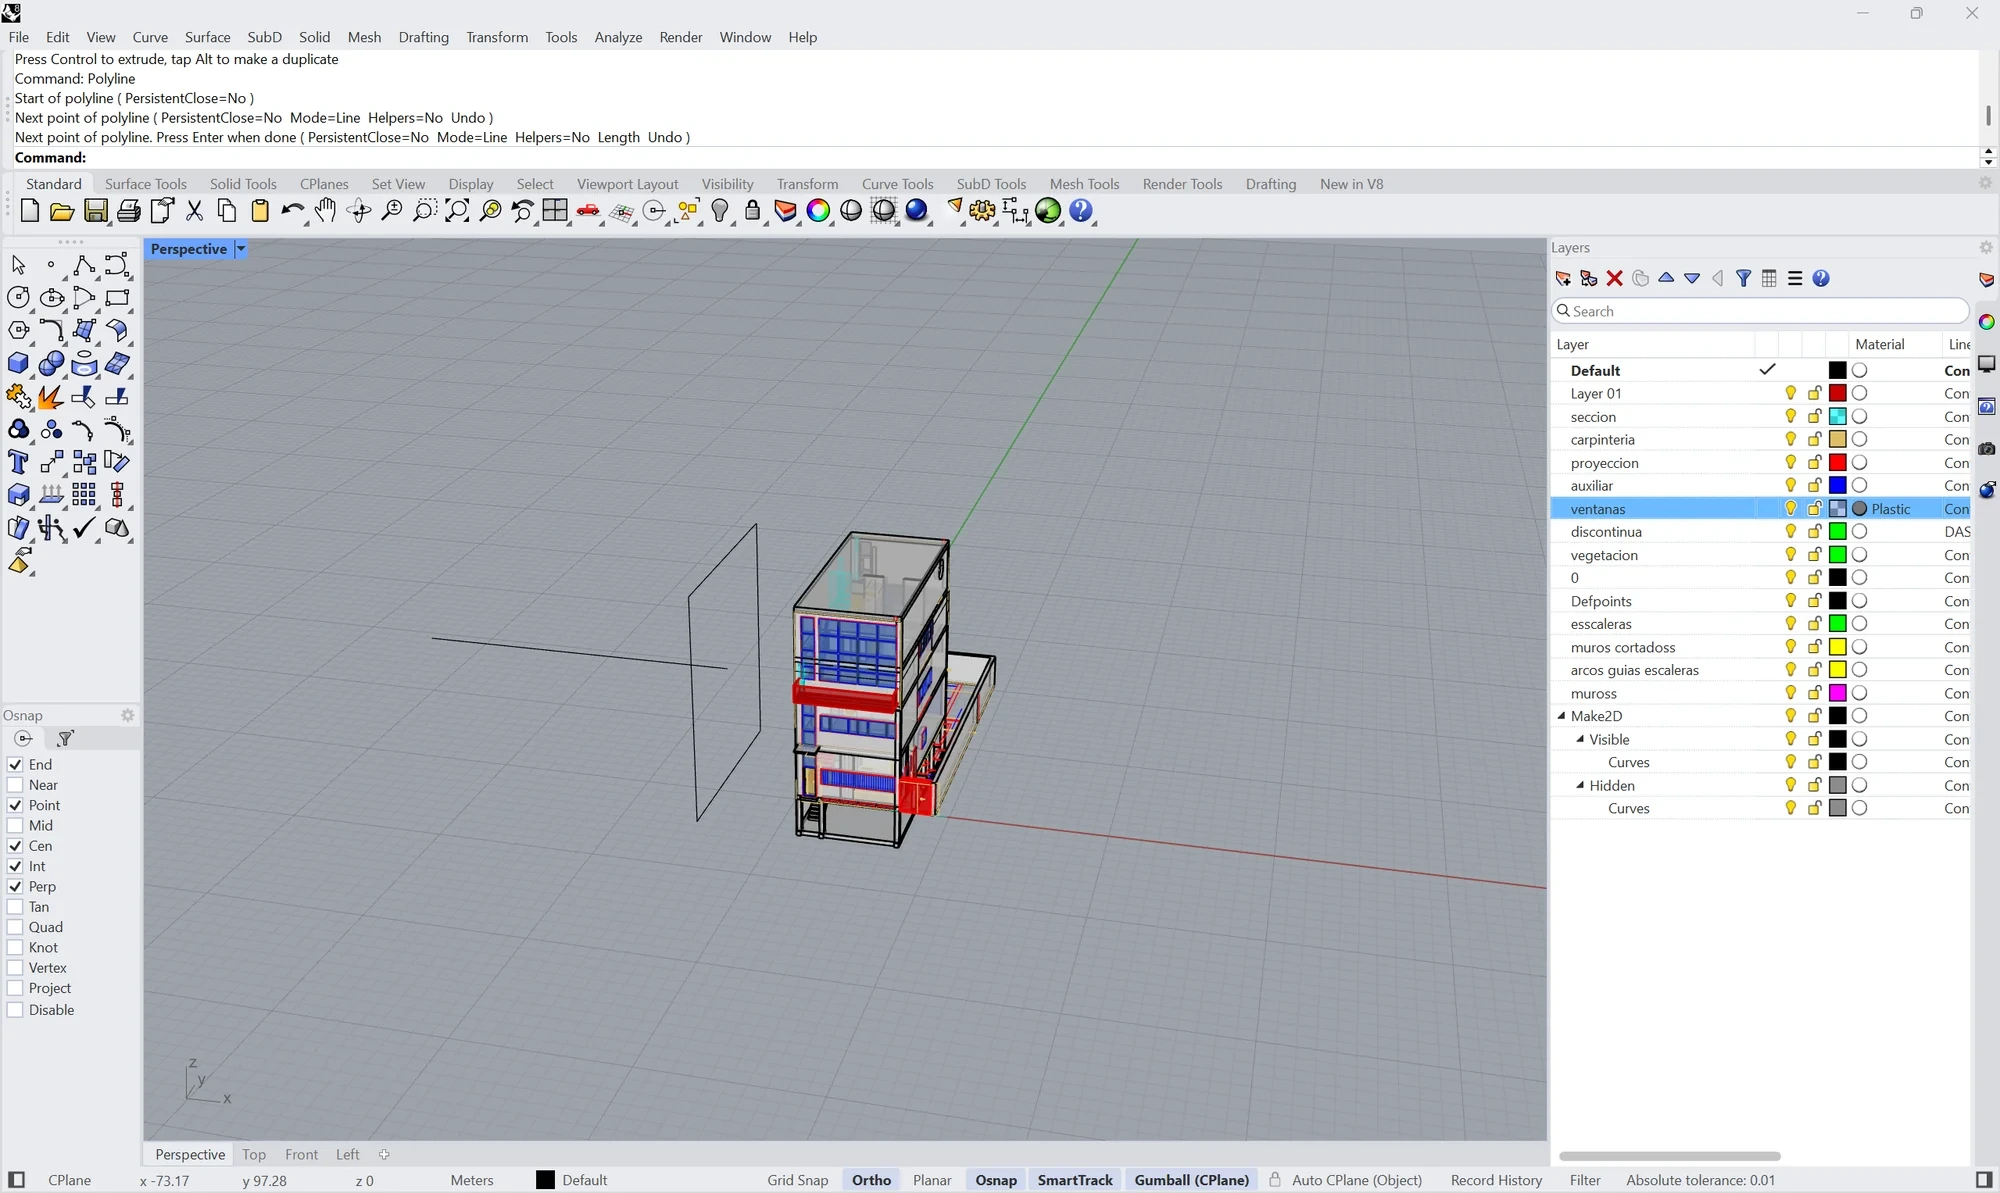The image size is (2000, 1193).
Task: Enable the Mid osnap checkbox
Action: click(x=15, y=826)
